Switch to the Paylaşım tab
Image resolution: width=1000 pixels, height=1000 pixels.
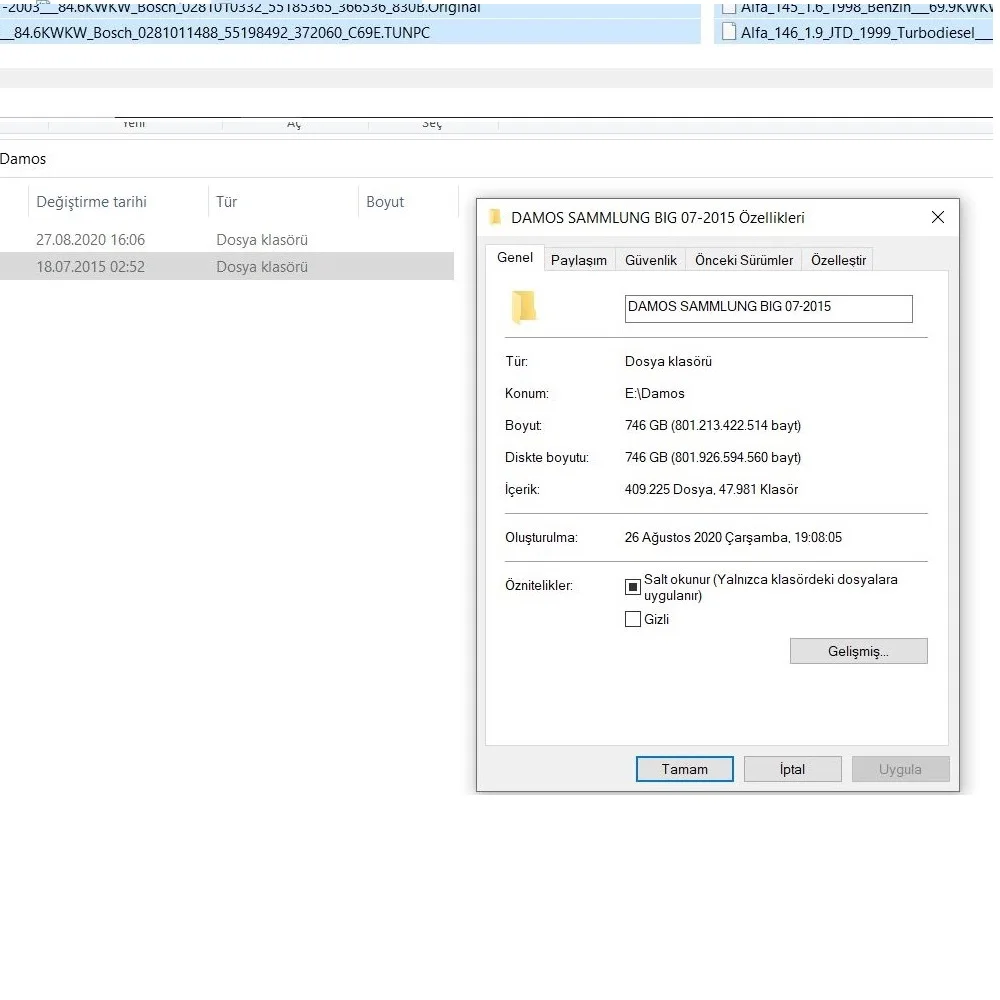(579, 259)
